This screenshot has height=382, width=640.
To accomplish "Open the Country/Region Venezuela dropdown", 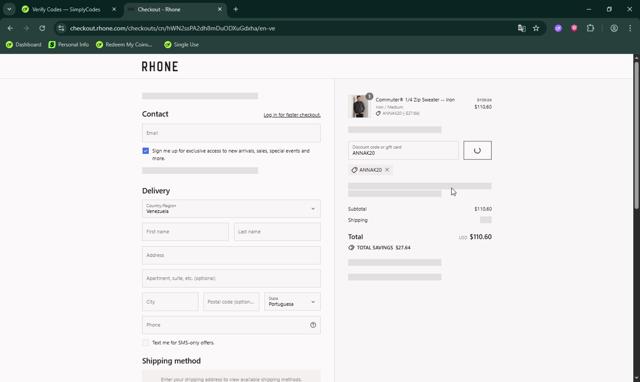I will pyautogui.click(x=231, y=209).
